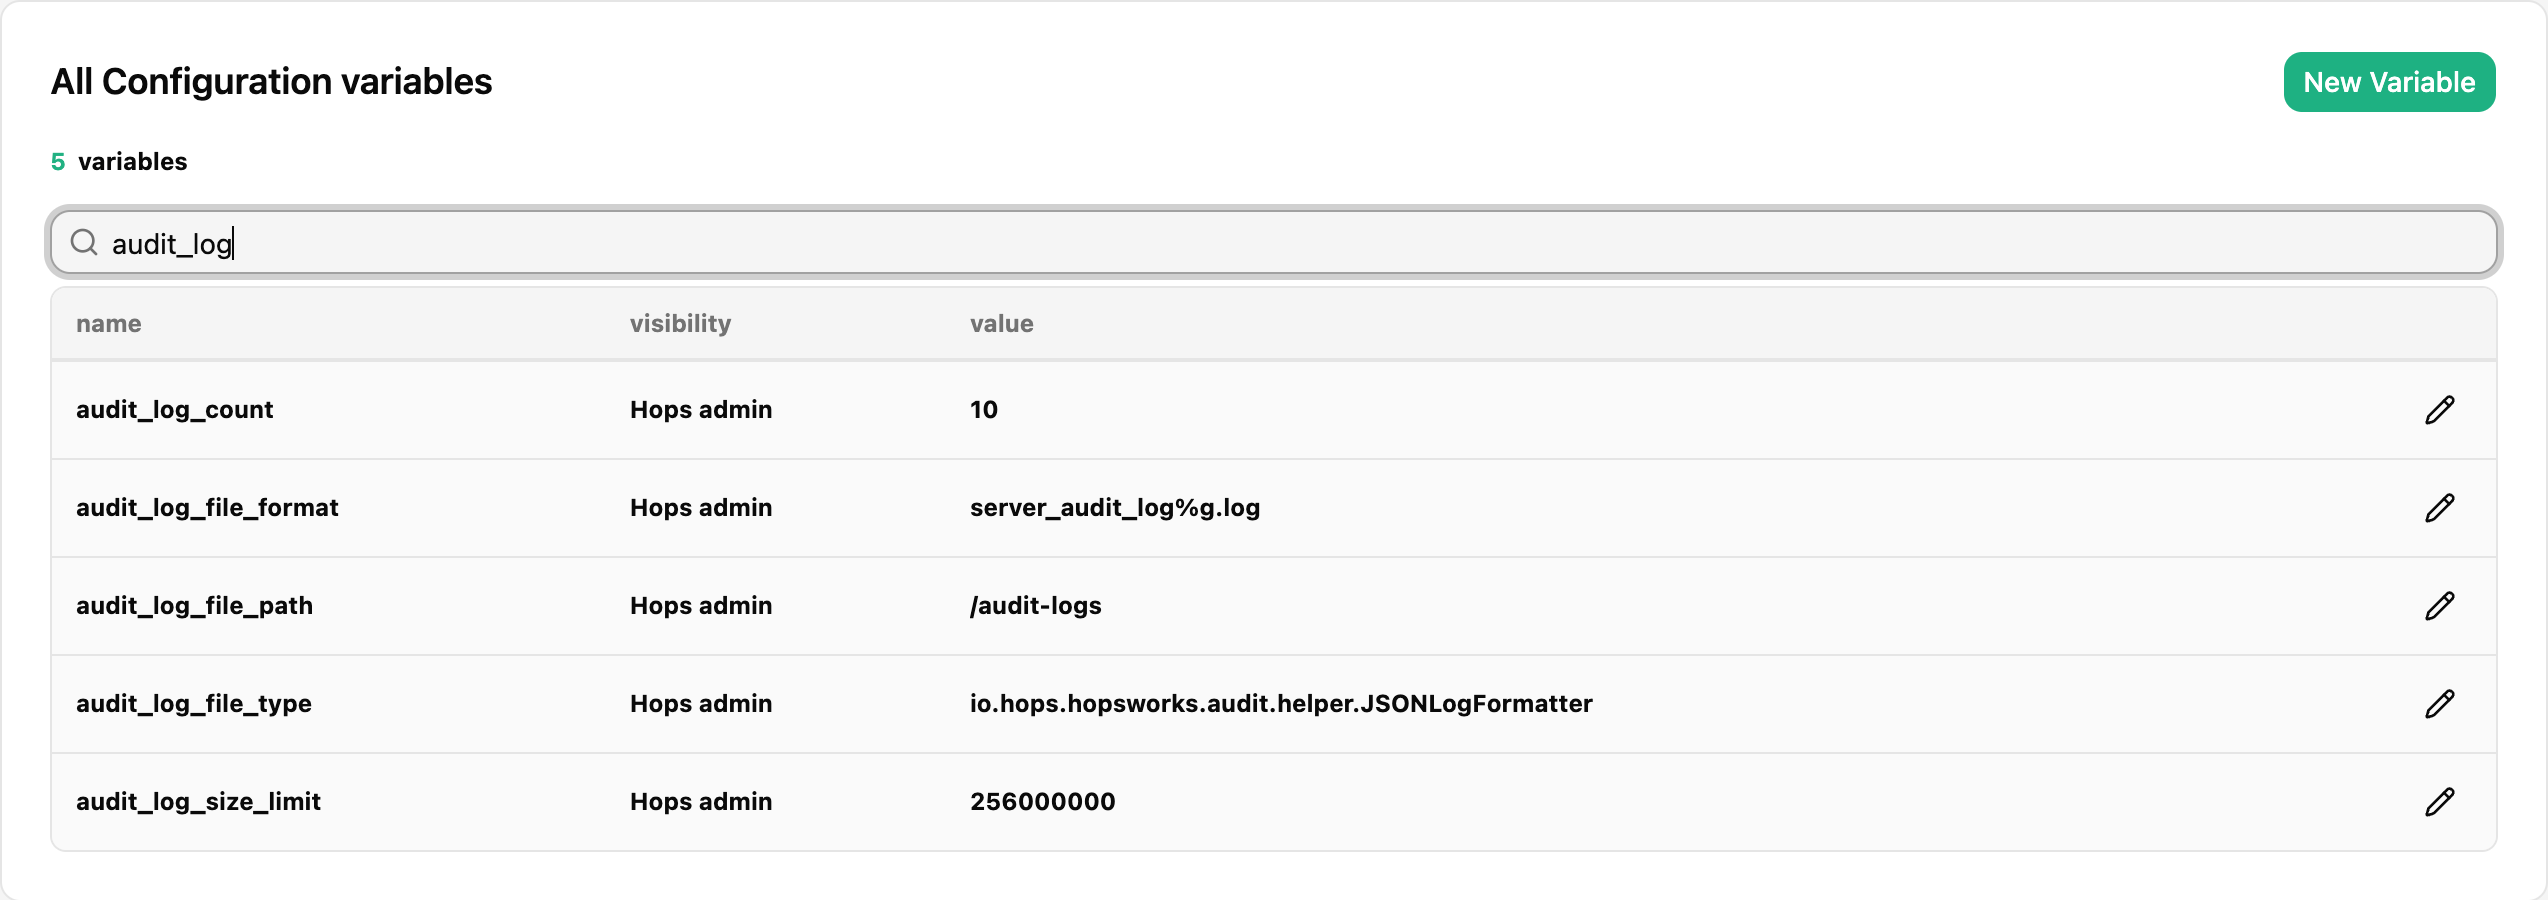Click the 5 variables counter
Viewport: 2548px width, 900px height.
119,162
